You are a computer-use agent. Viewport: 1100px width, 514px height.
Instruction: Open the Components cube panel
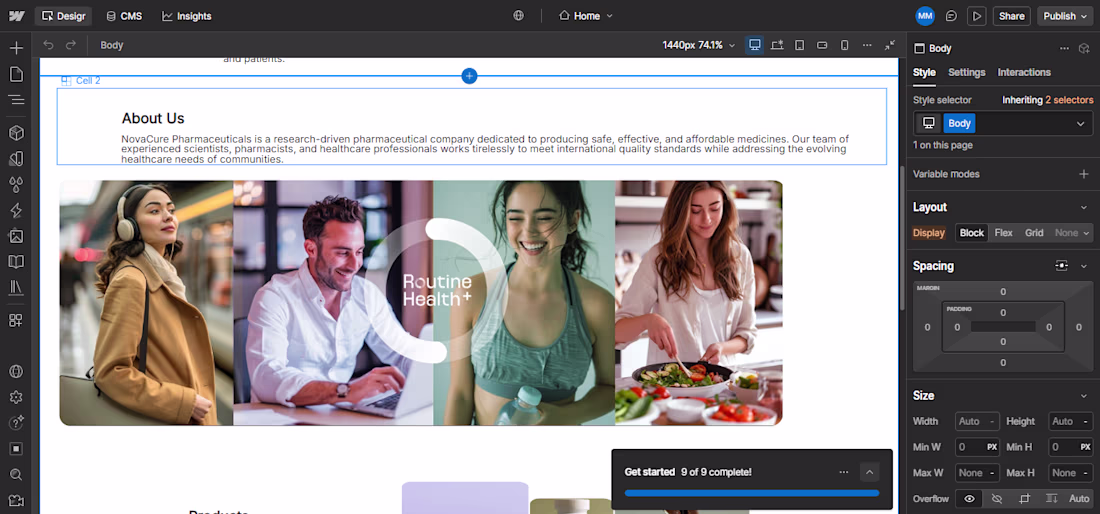[x=16, y=133]
